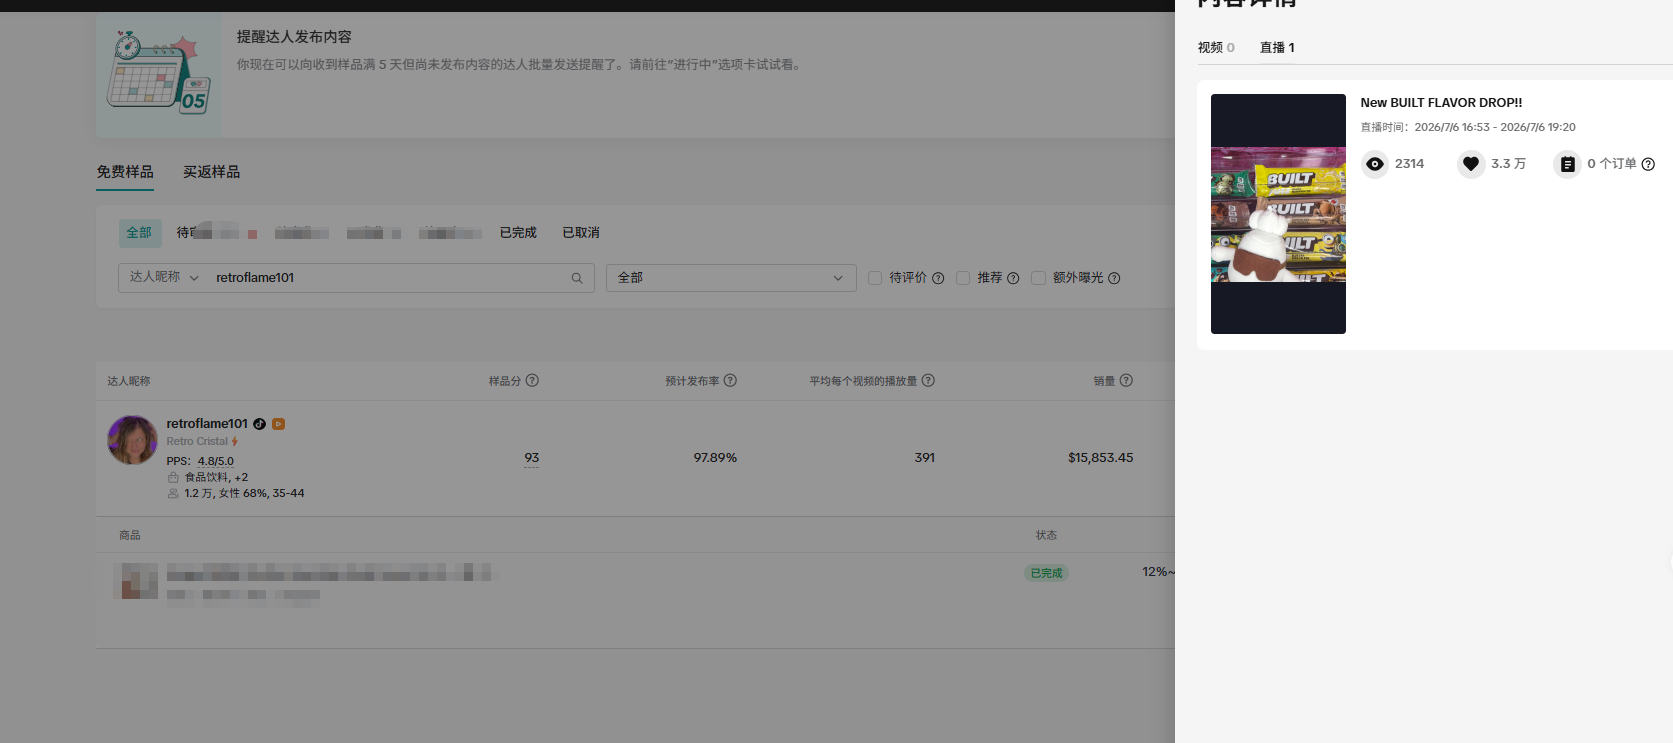Click the 0 个订单 orders text
Screen dimensions: 1673x743
1612,164
